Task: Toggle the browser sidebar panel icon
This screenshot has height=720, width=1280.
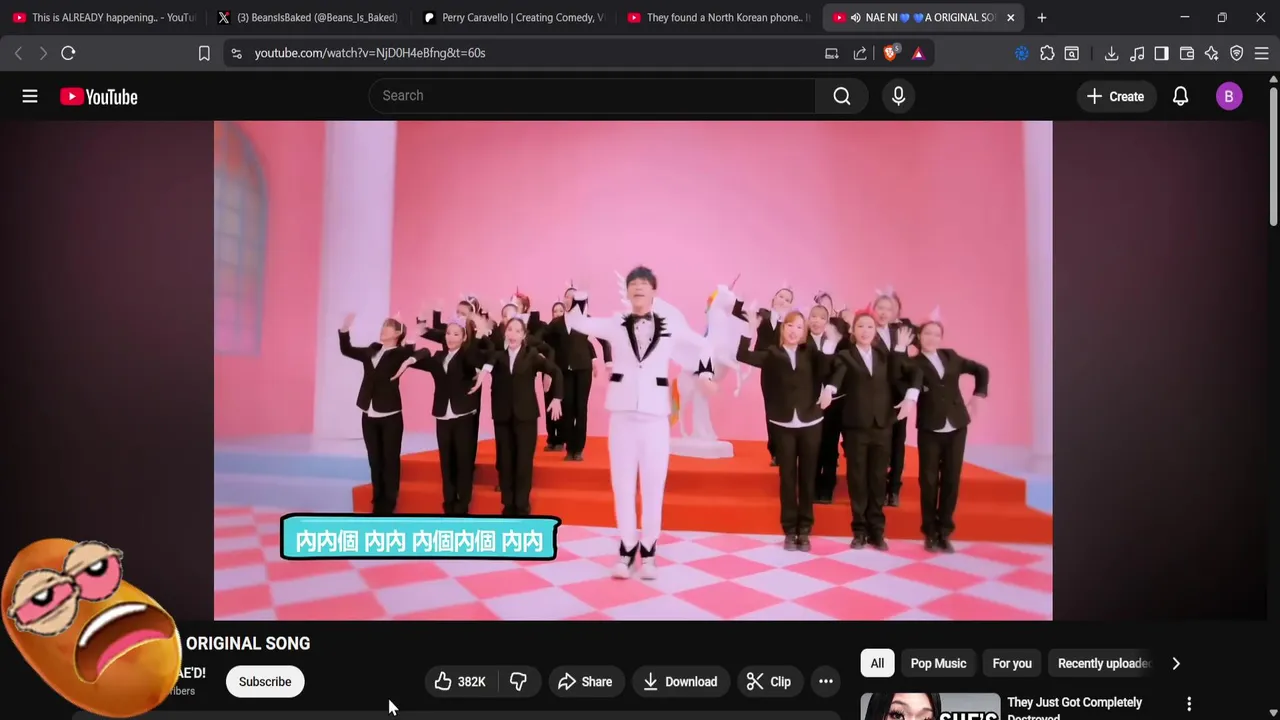Action: click(x=1161, y=53)
